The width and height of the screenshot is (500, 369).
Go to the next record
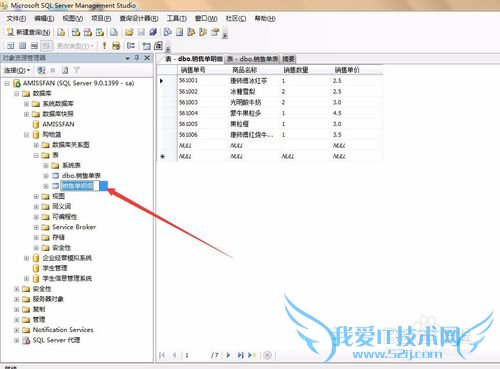(x=228, y=355)
